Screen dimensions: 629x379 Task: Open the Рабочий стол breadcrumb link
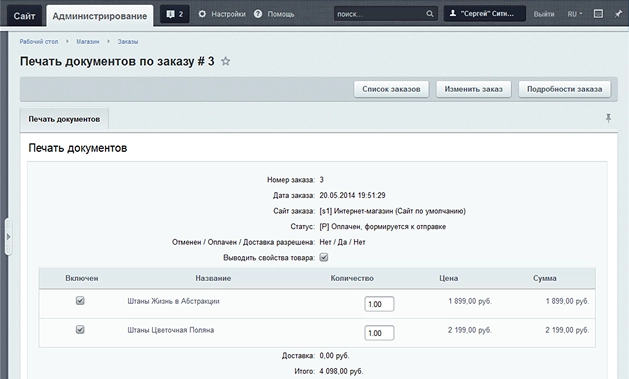pyautogui.click(x=39, y=42)
